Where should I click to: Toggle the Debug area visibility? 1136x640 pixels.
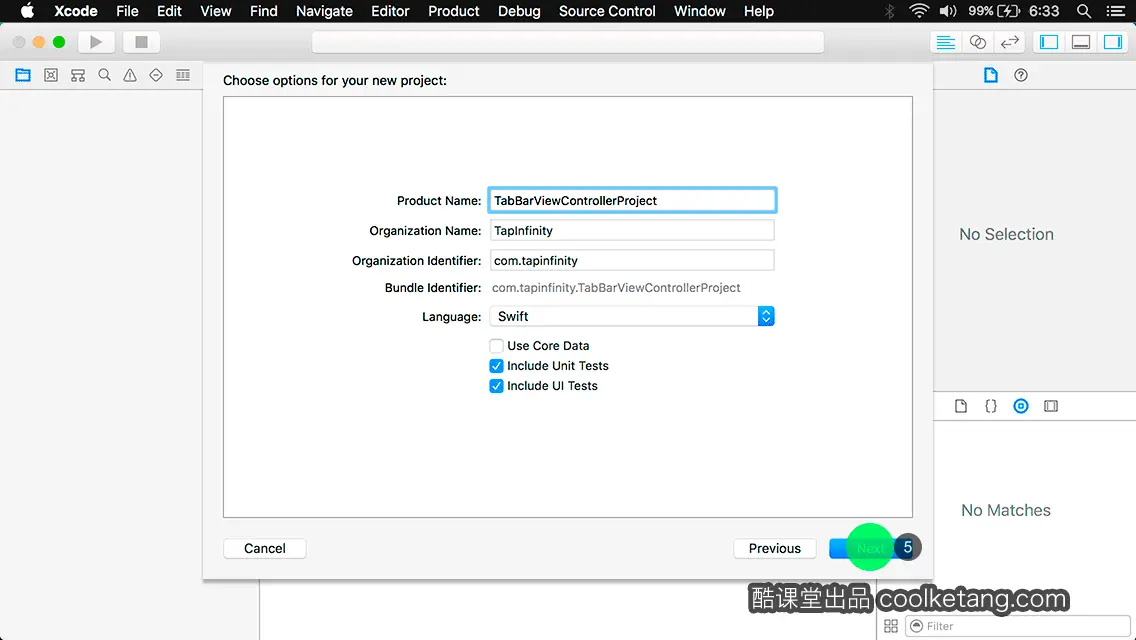1081,42
